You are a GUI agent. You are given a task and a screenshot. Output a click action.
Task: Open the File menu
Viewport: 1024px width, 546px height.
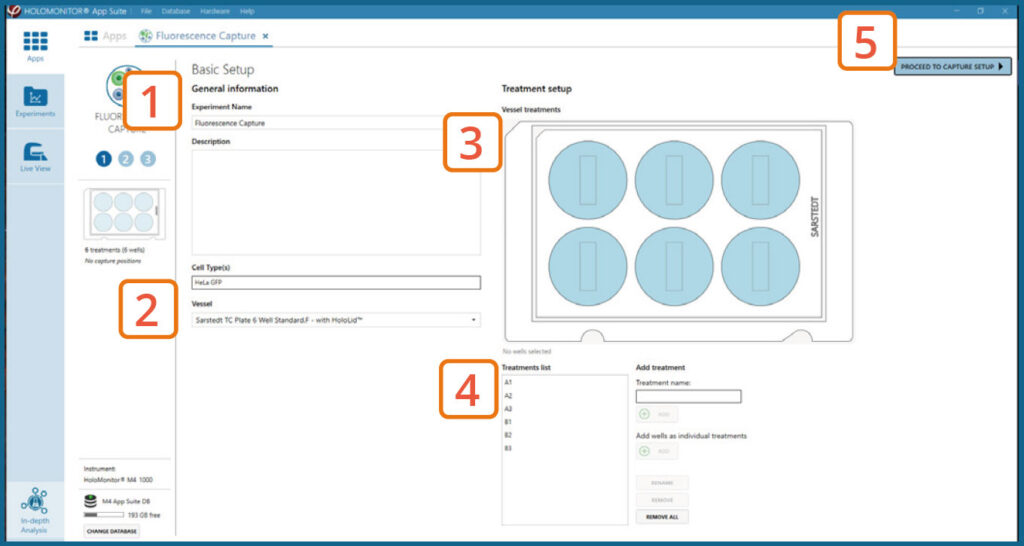tap(146, 11)
